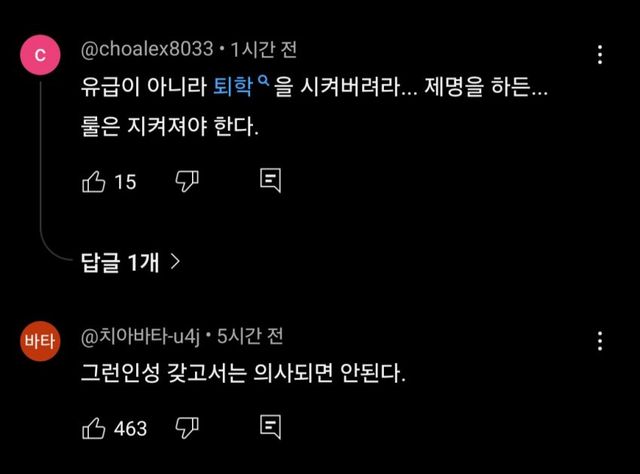Viewport: 640px width, 474px height.
Task: Click the 463 like count
Action: [131, 429]
